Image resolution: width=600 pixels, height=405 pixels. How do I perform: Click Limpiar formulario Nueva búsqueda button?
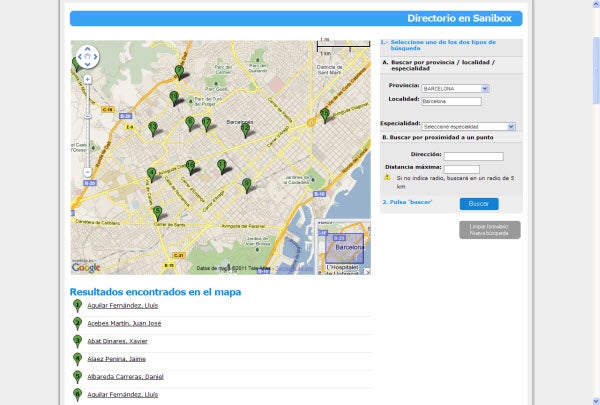click(490, 230)
